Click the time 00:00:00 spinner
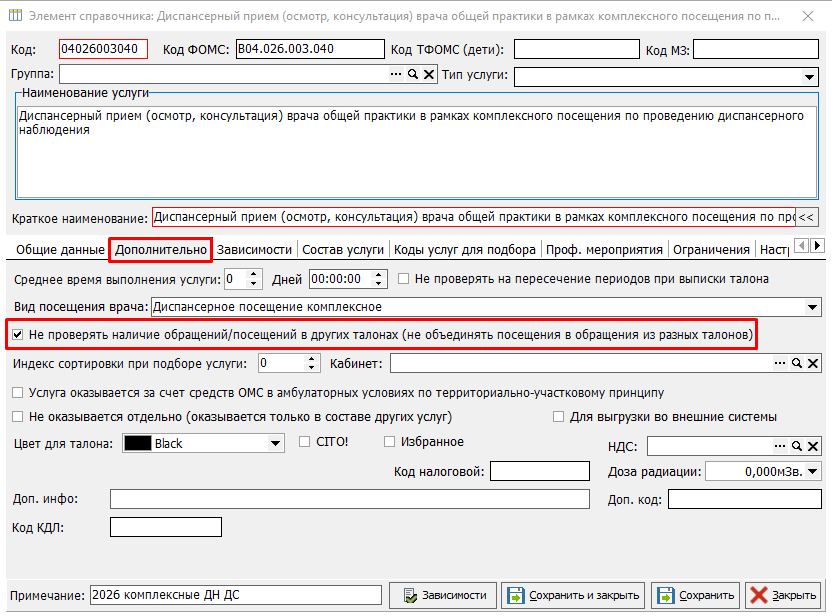The width and height of the screenshot is (832, 616). (378, 279)
